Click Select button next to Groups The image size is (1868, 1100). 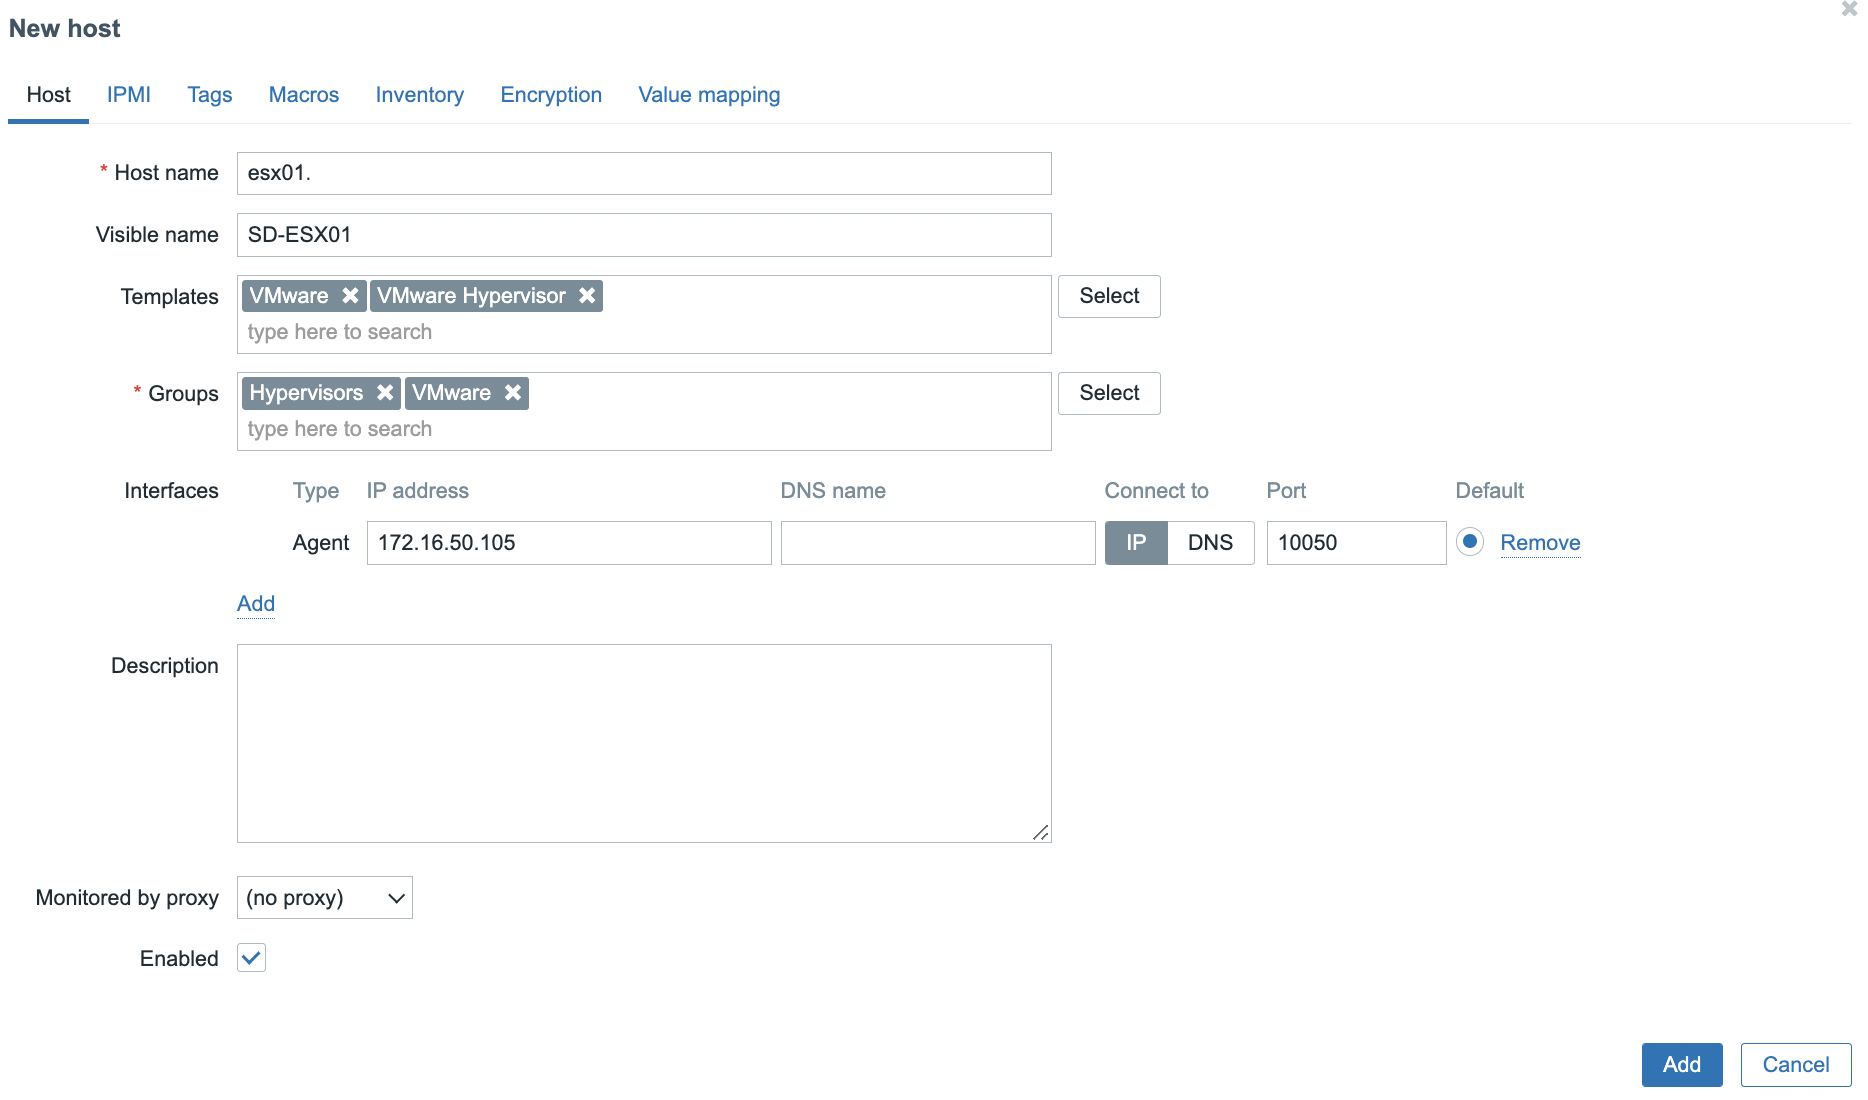pyautogui.click(x=1109, y=393)
